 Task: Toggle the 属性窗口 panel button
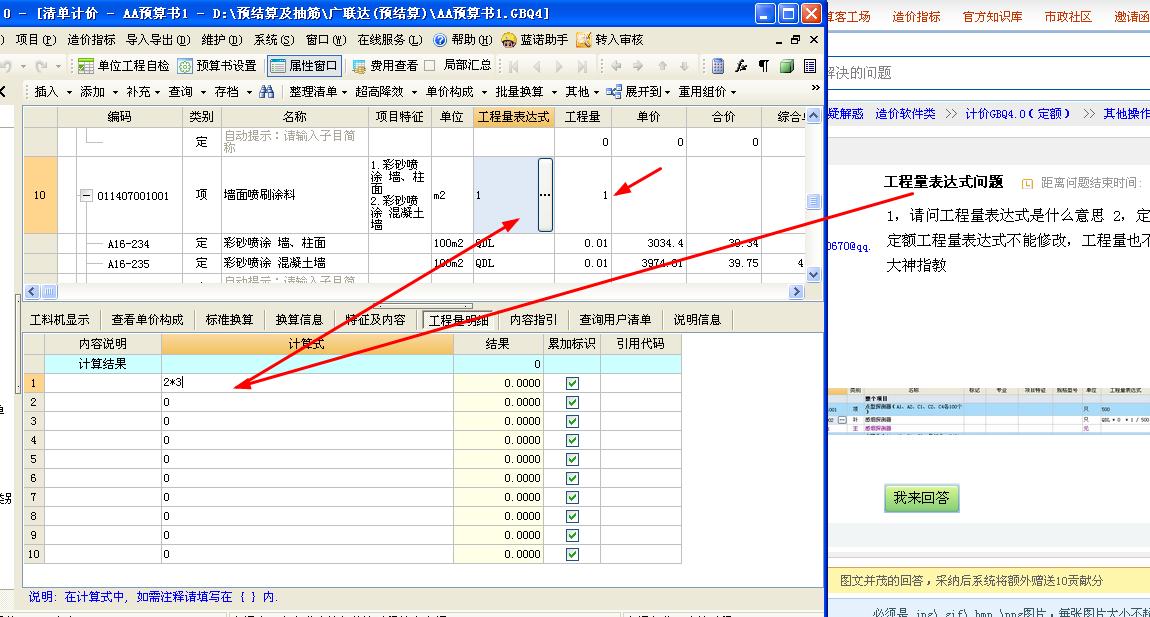[x=304, y=66]
